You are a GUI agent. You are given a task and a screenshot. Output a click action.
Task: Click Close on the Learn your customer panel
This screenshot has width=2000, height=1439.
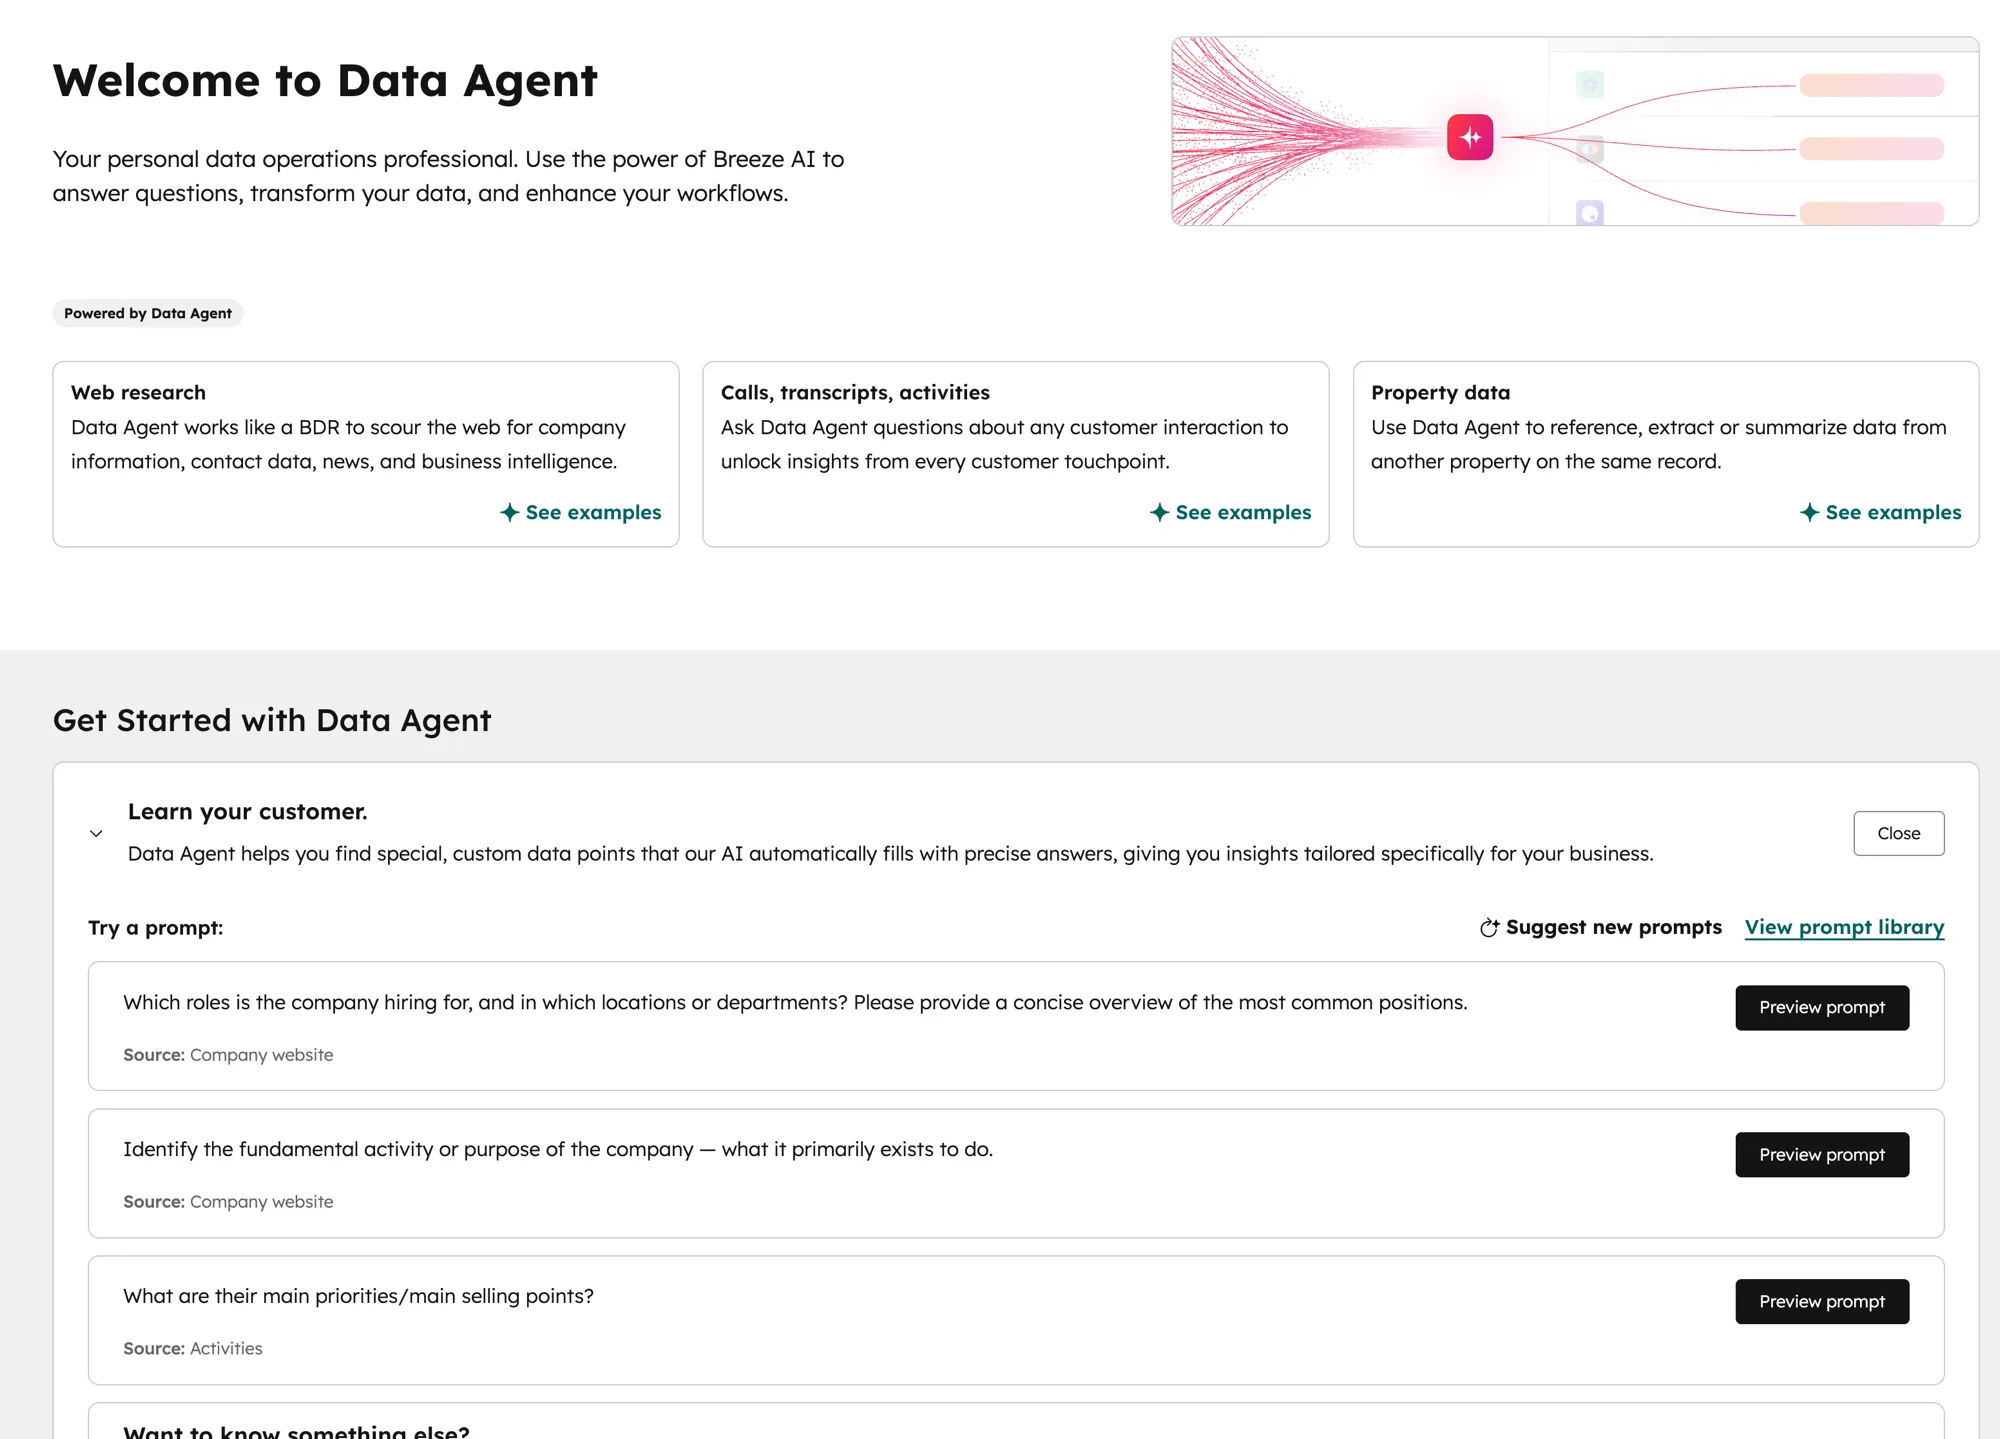[1898, 833]
